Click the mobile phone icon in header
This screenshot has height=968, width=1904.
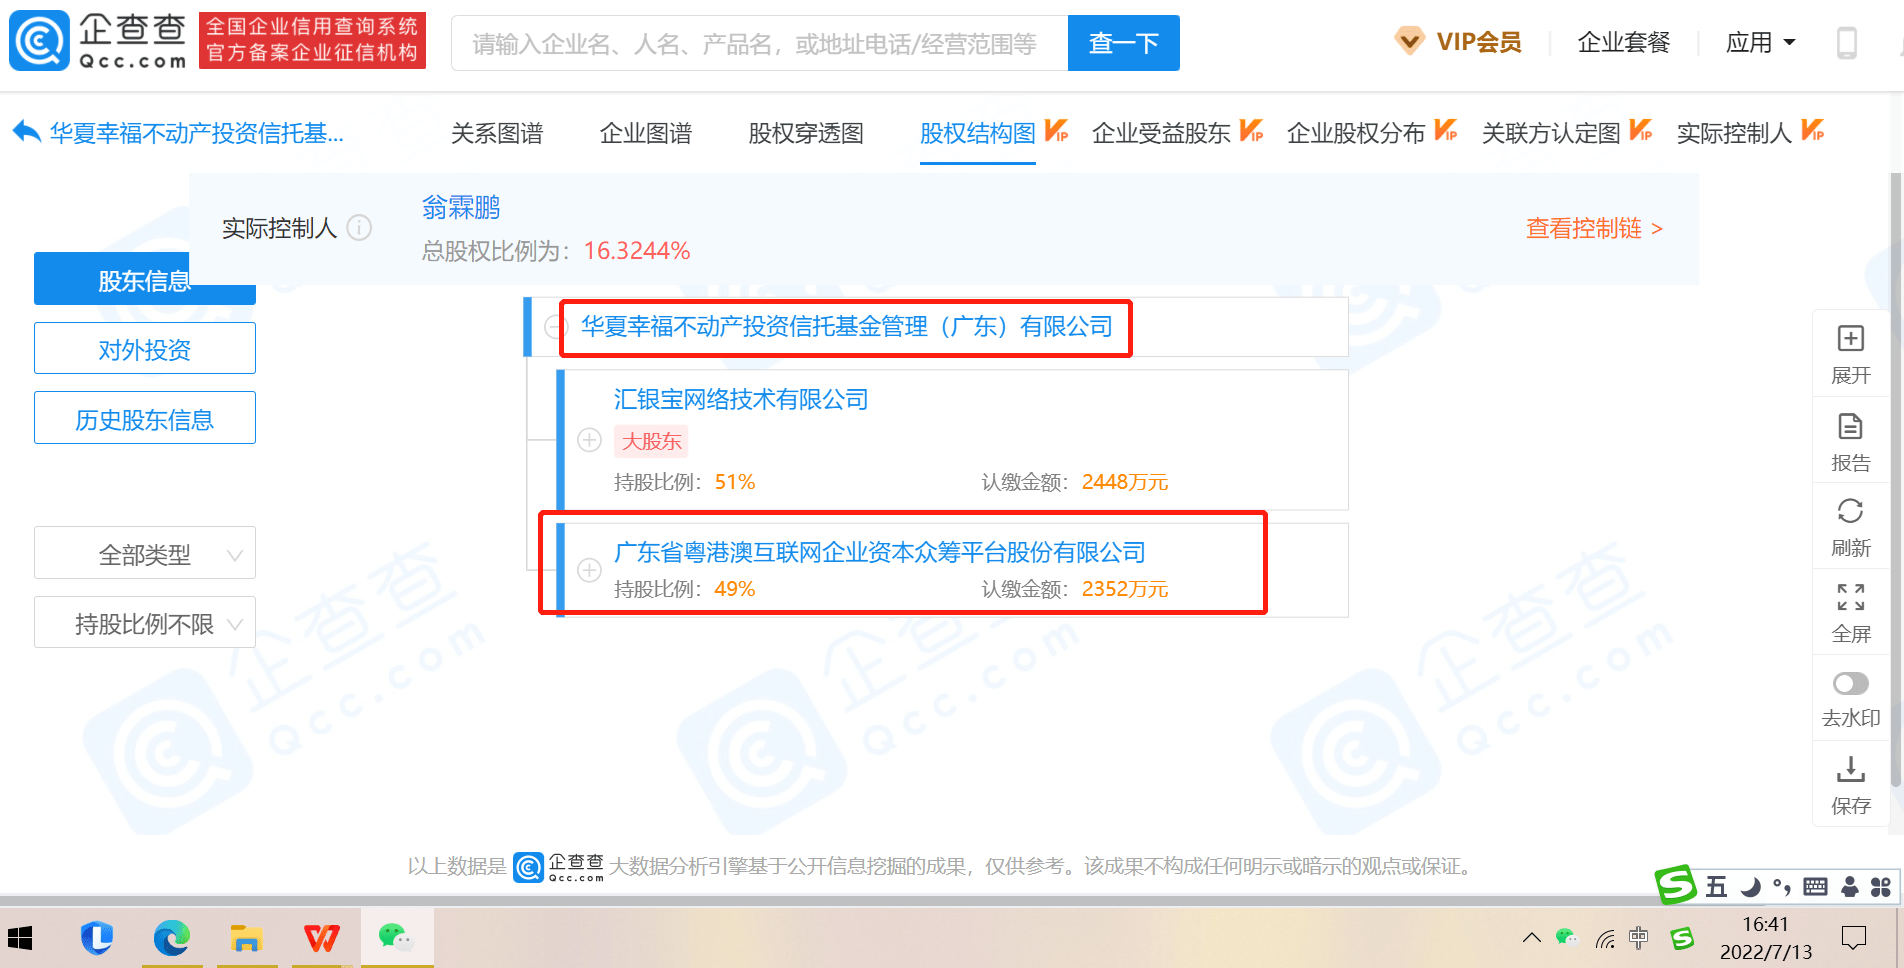pyautogui.click(x=1846, y=43)
